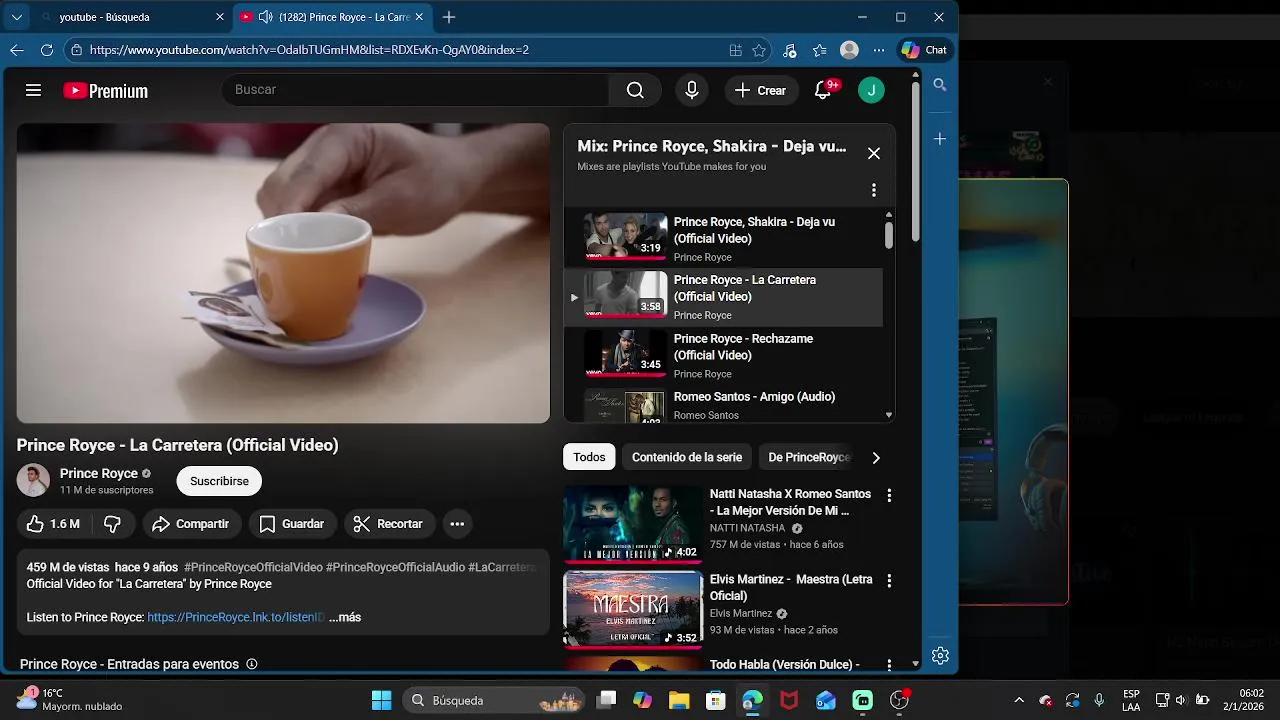This screenshot has height=720, width=1280.
Task: Open the YouTube guide hamburger menu
Action: coord(33,90)
